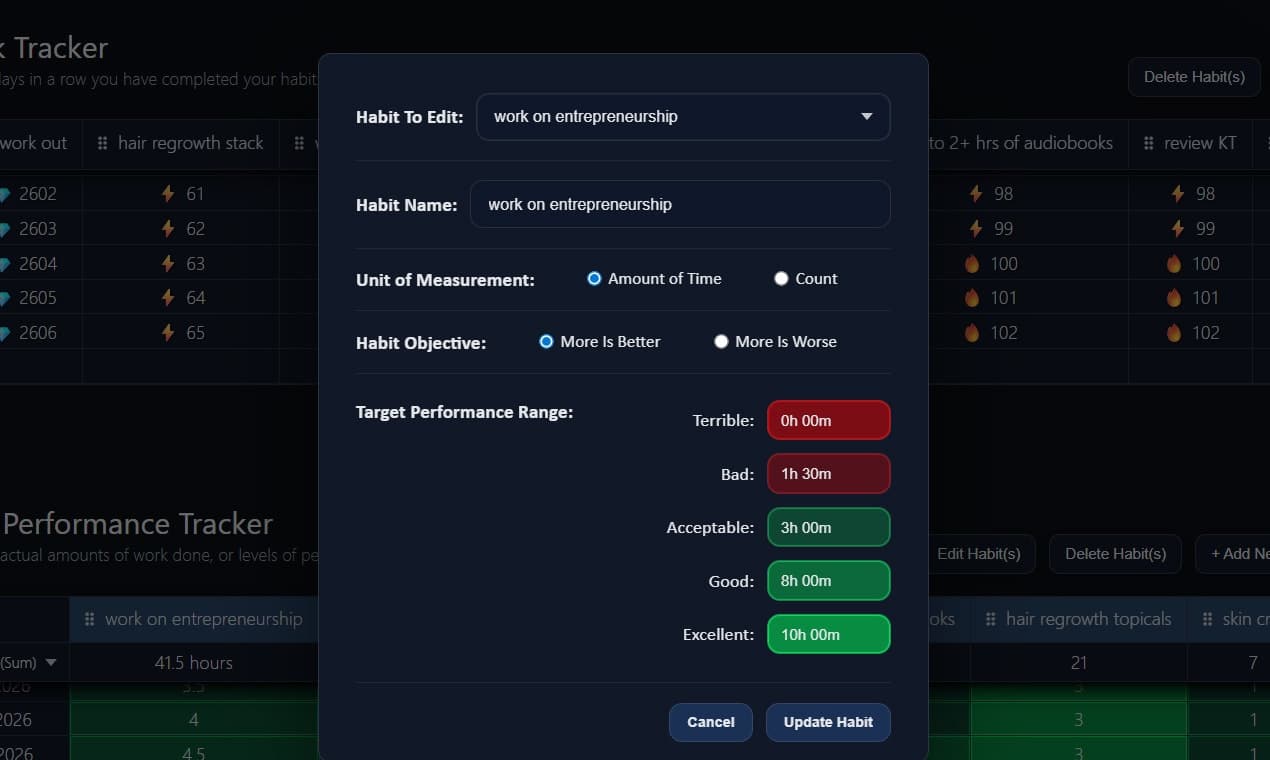Expand the (Sum) aggregation dropdown
Viewport: 1270px width, 760px height.
[x=50, y=663]
